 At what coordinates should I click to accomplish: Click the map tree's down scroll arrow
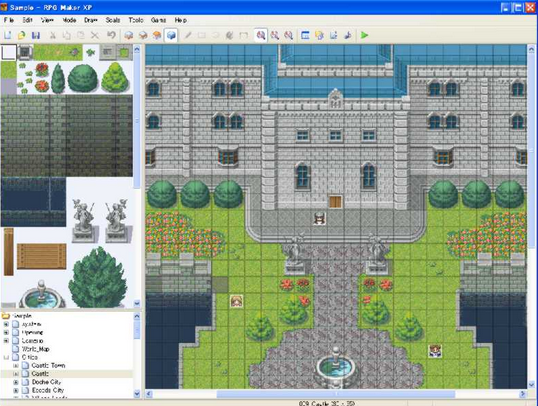tap(137, 394)
